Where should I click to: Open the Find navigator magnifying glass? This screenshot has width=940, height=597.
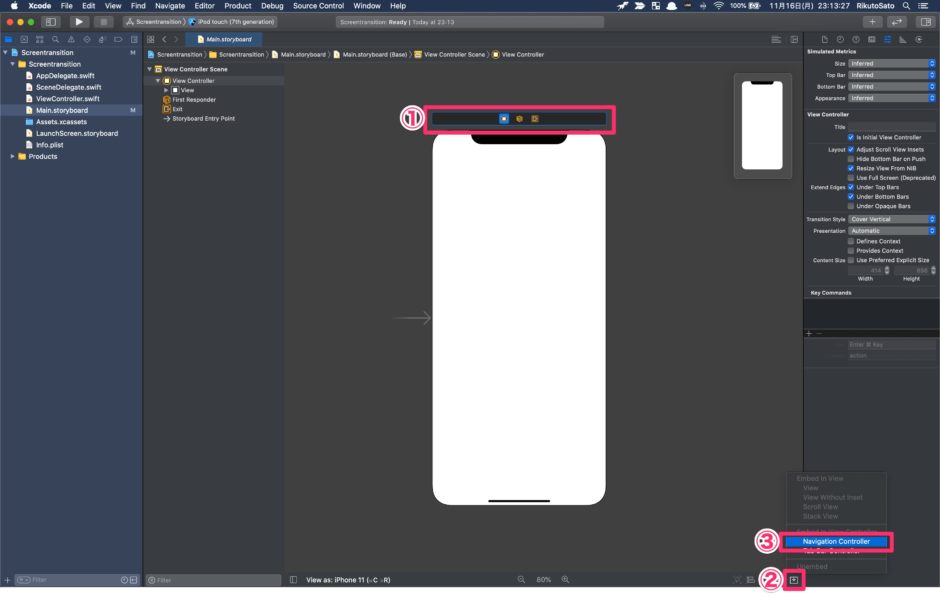click(55, 39)
